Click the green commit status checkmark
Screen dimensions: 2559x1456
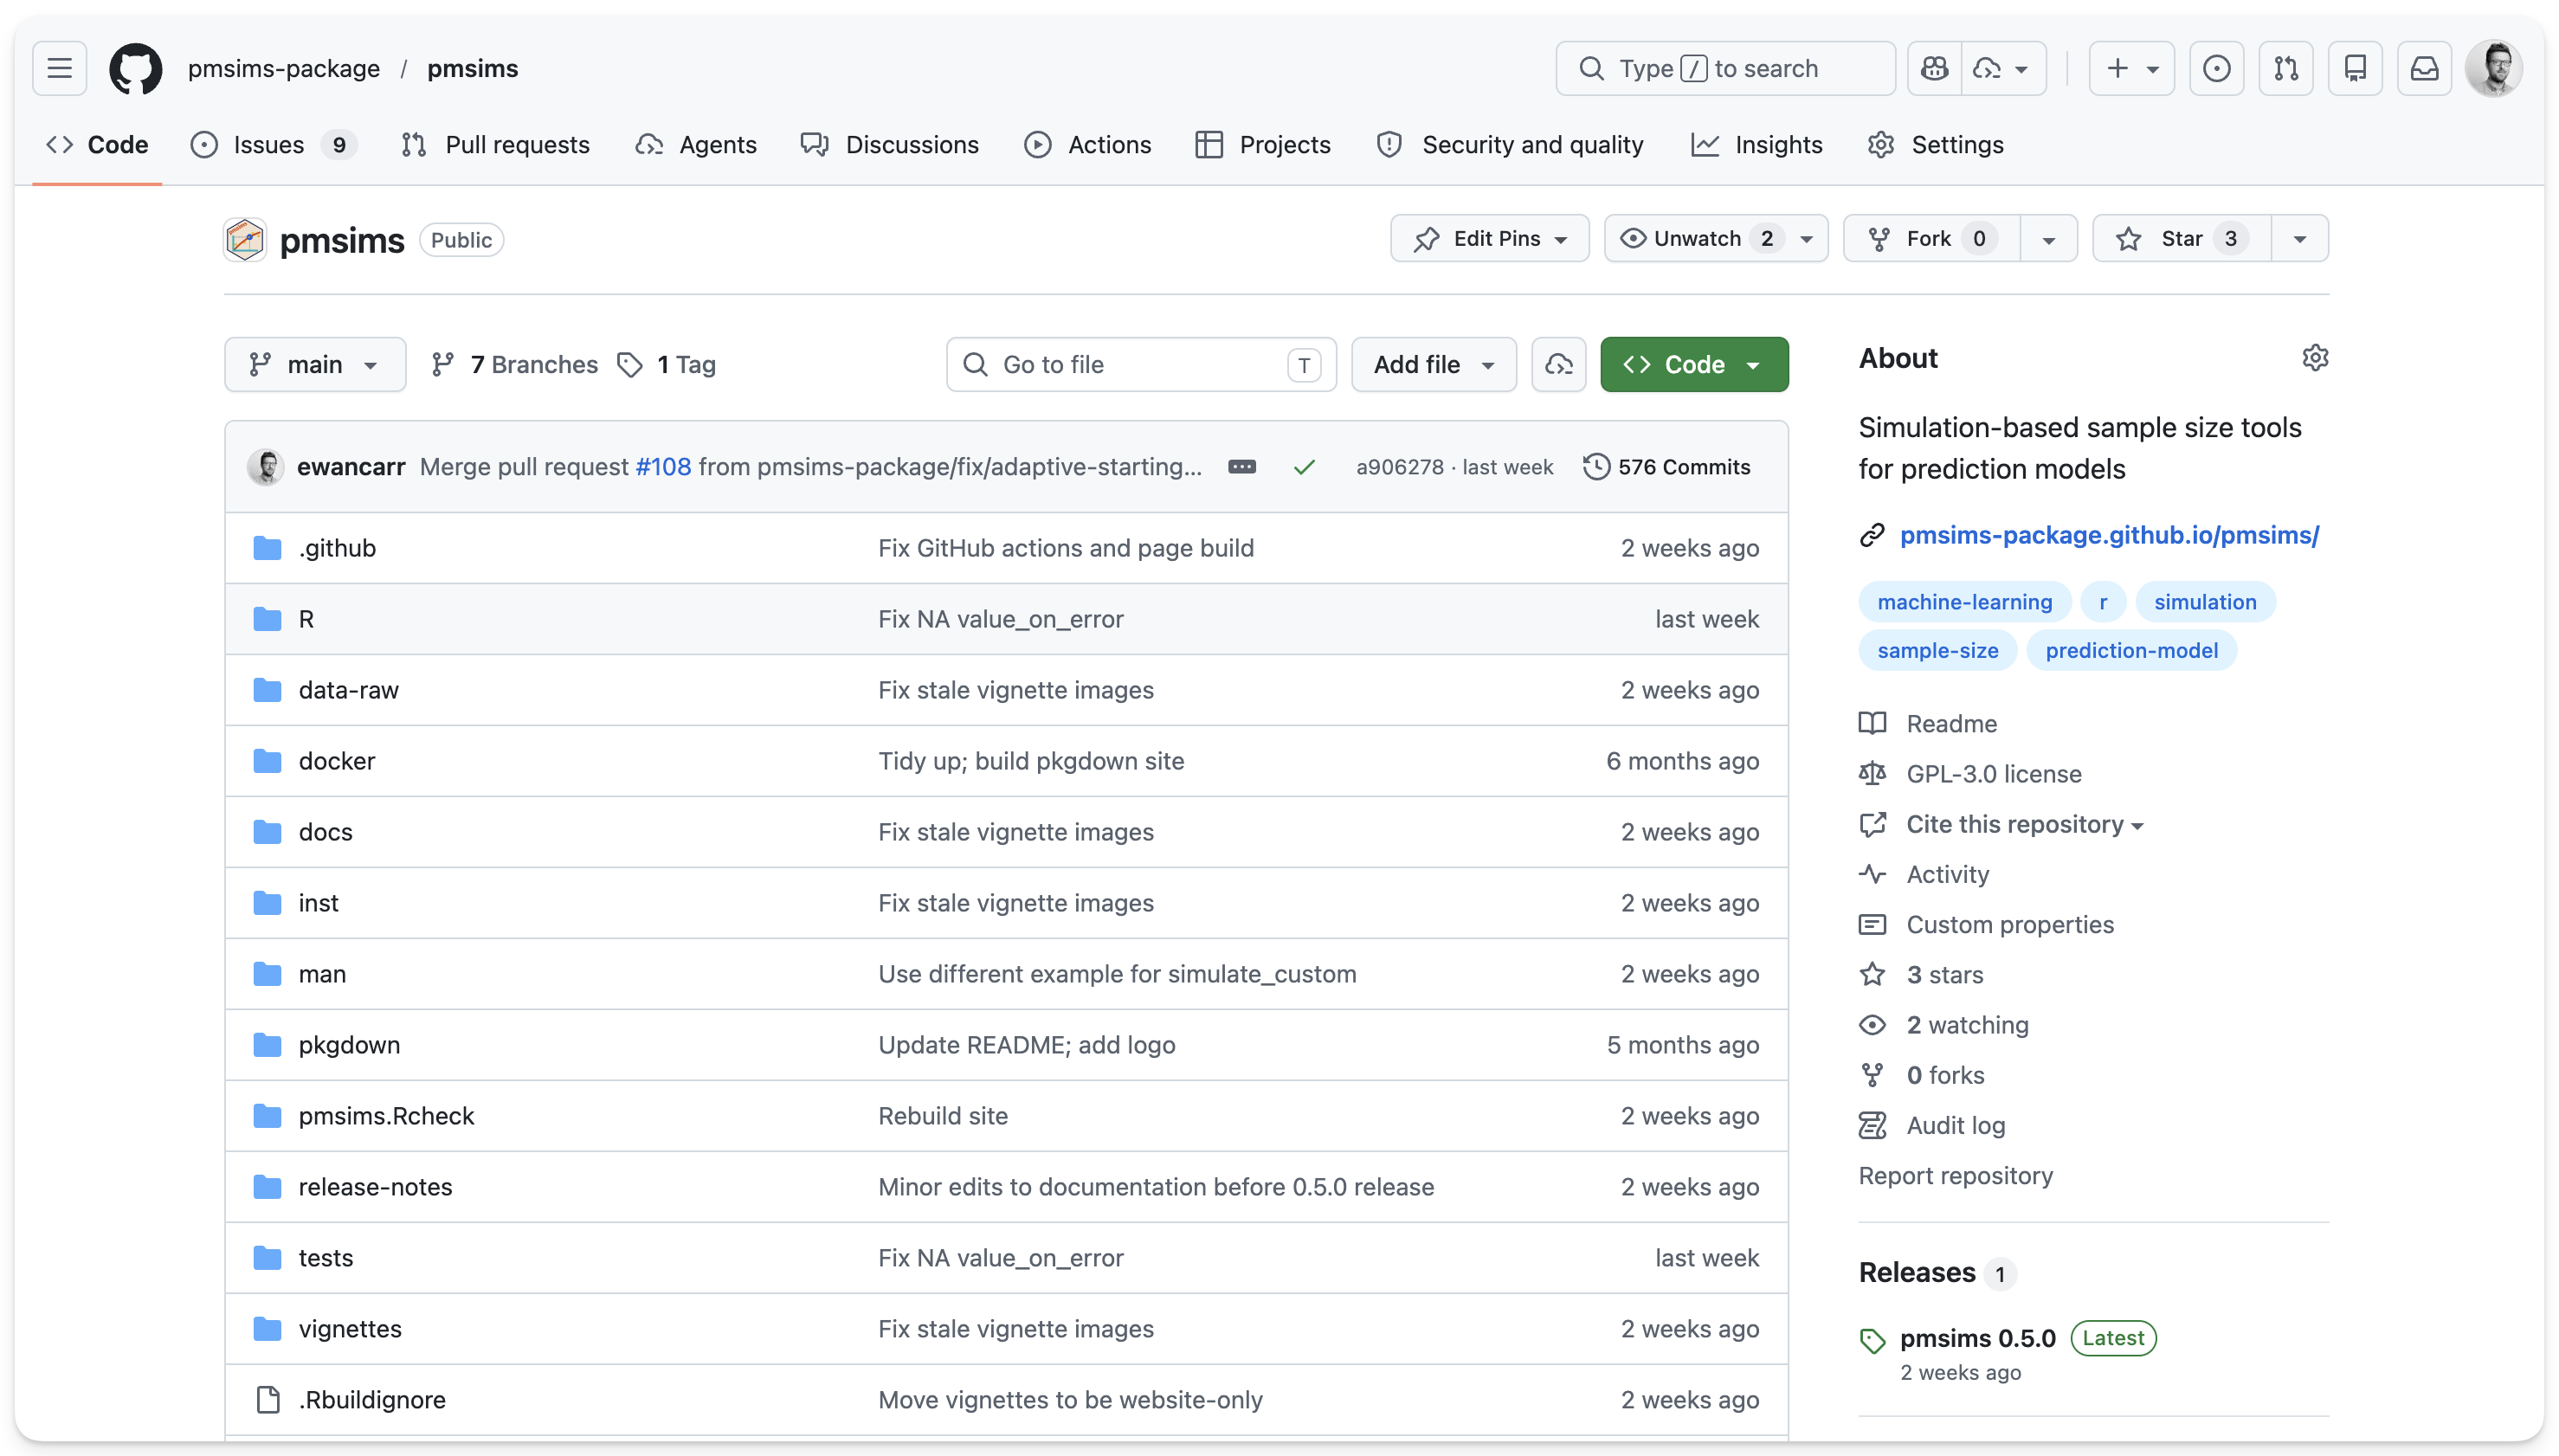coord(1303,467)
